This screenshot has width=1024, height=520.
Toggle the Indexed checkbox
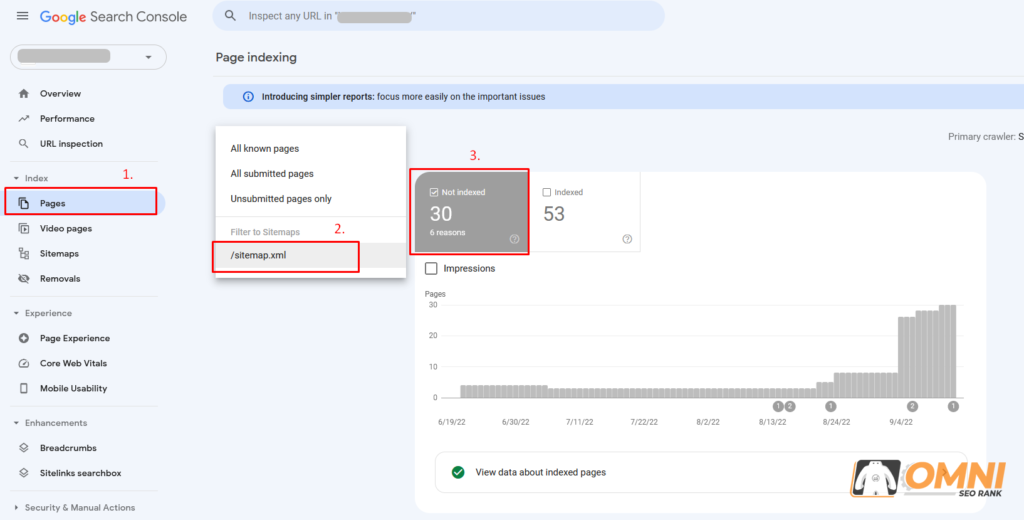tap(547, 193)
